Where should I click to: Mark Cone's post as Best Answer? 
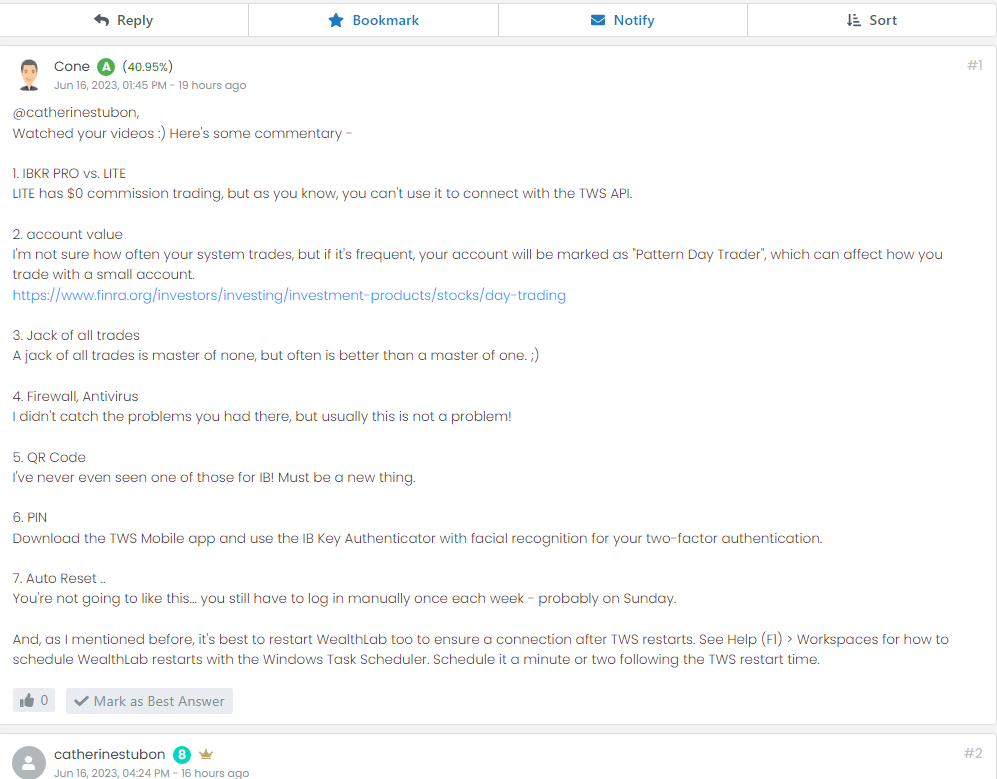click(x=149, y=701)
